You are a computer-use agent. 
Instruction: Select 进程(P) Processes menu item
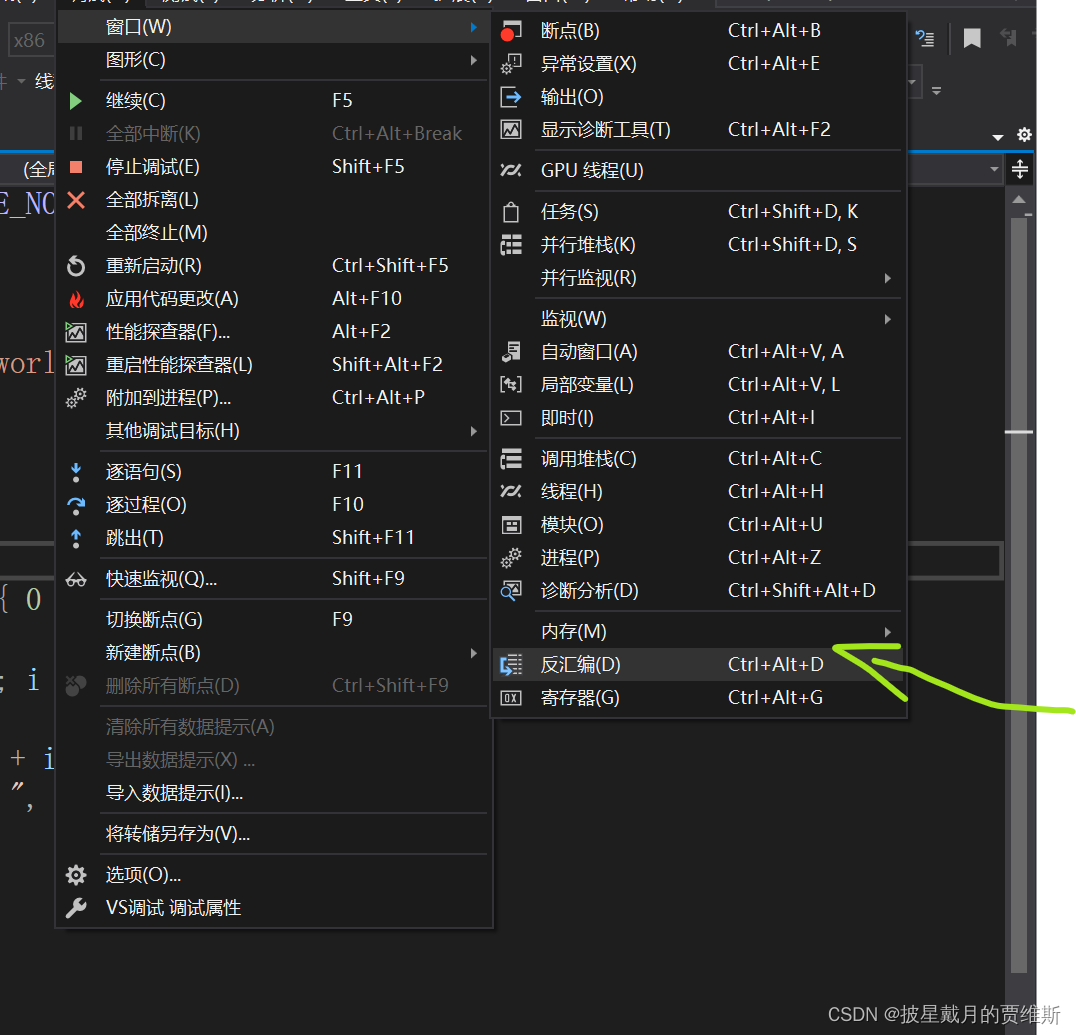tap(699, 558)
